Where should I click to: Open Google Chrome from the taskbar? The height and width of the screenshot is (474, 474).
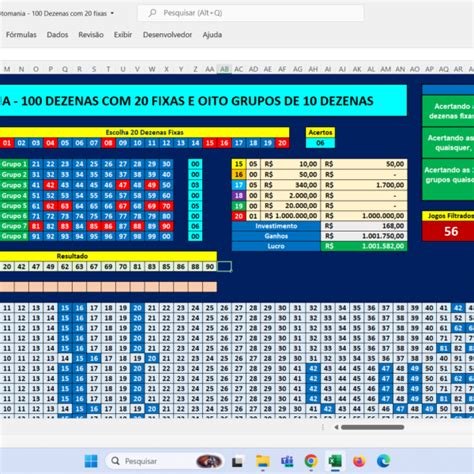[x=311, y=461]
